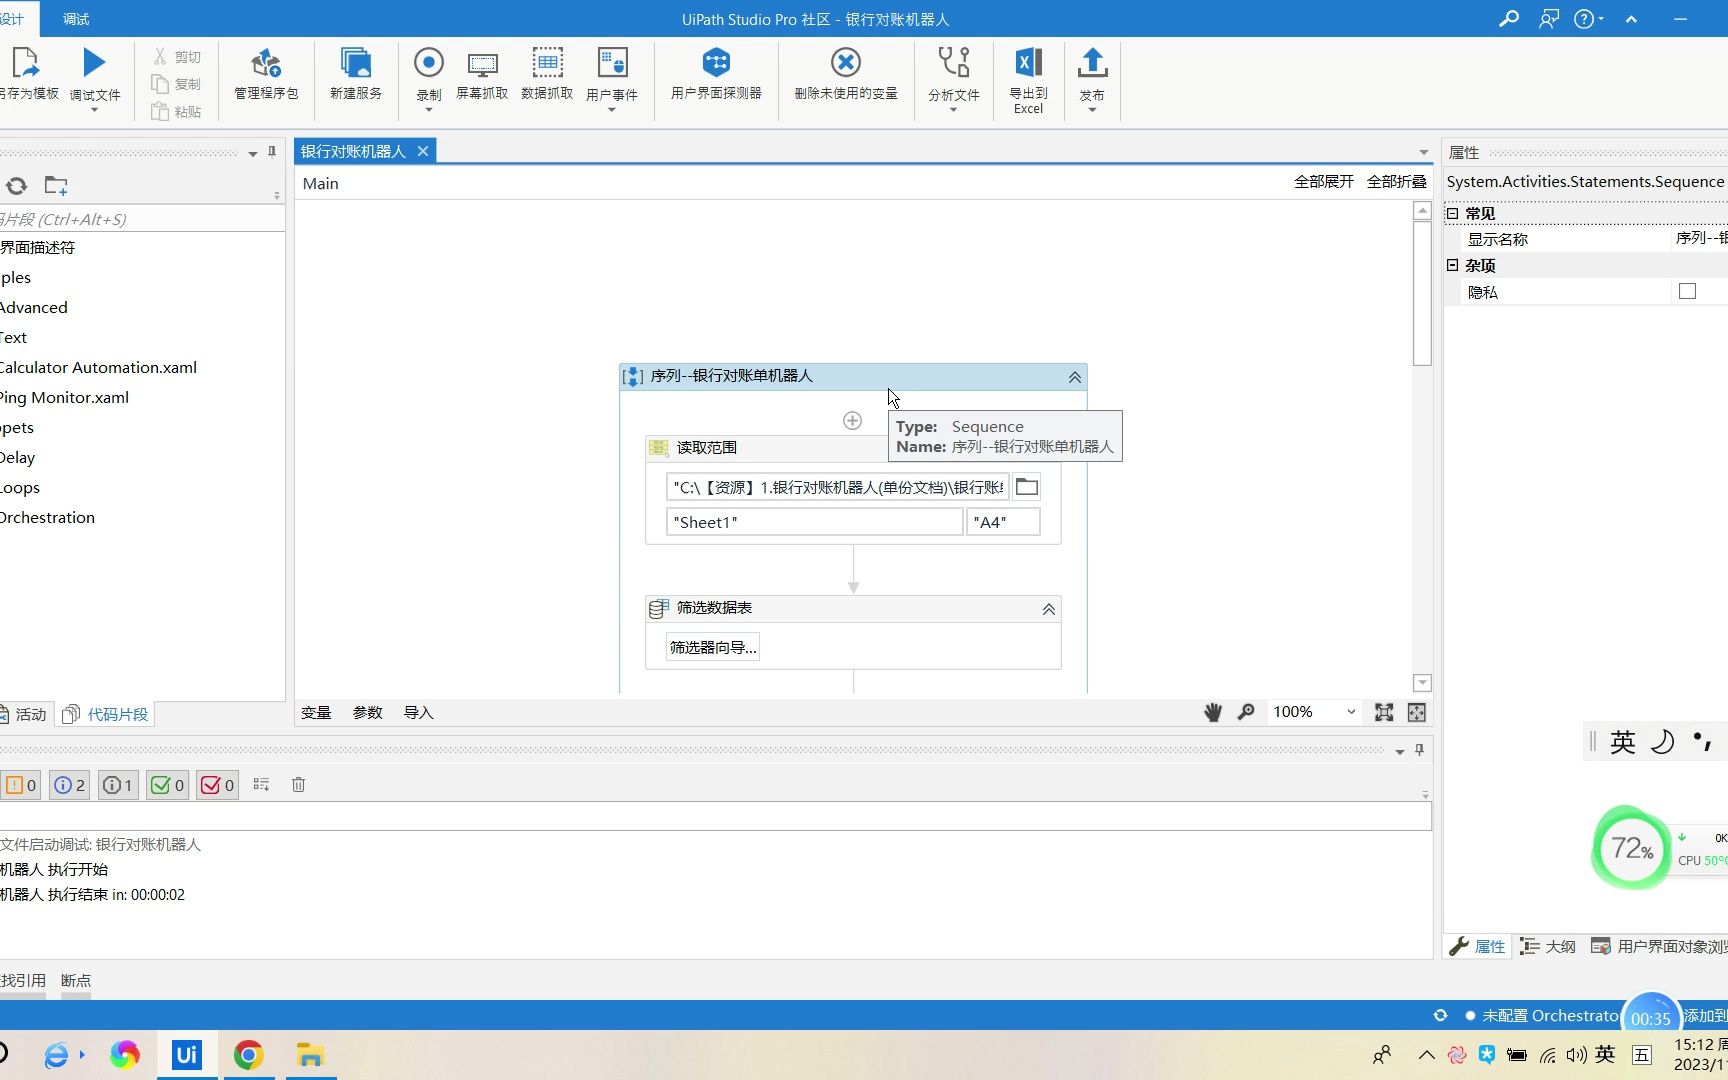Toggle trace messages filter showing 1
This screenshot has height=1080, width=1728.
pos(118,785)
